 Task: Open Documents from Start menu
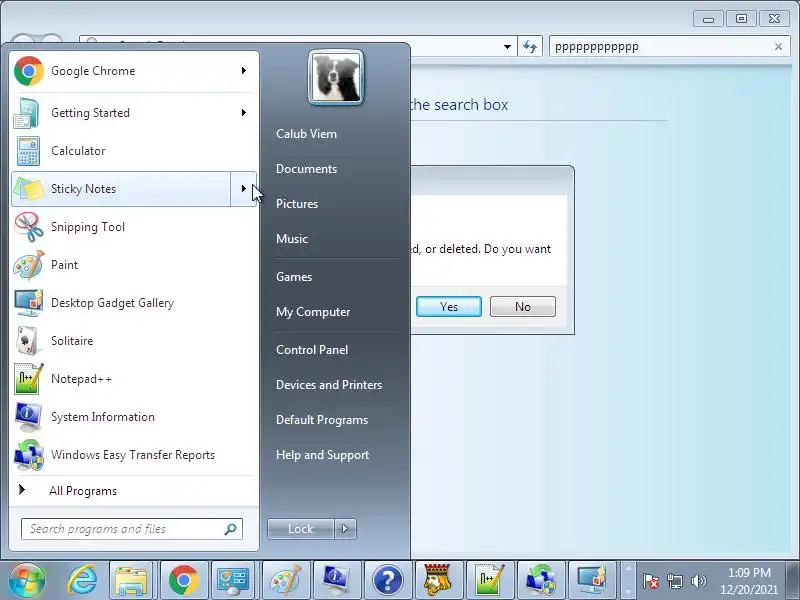(306, 169)
